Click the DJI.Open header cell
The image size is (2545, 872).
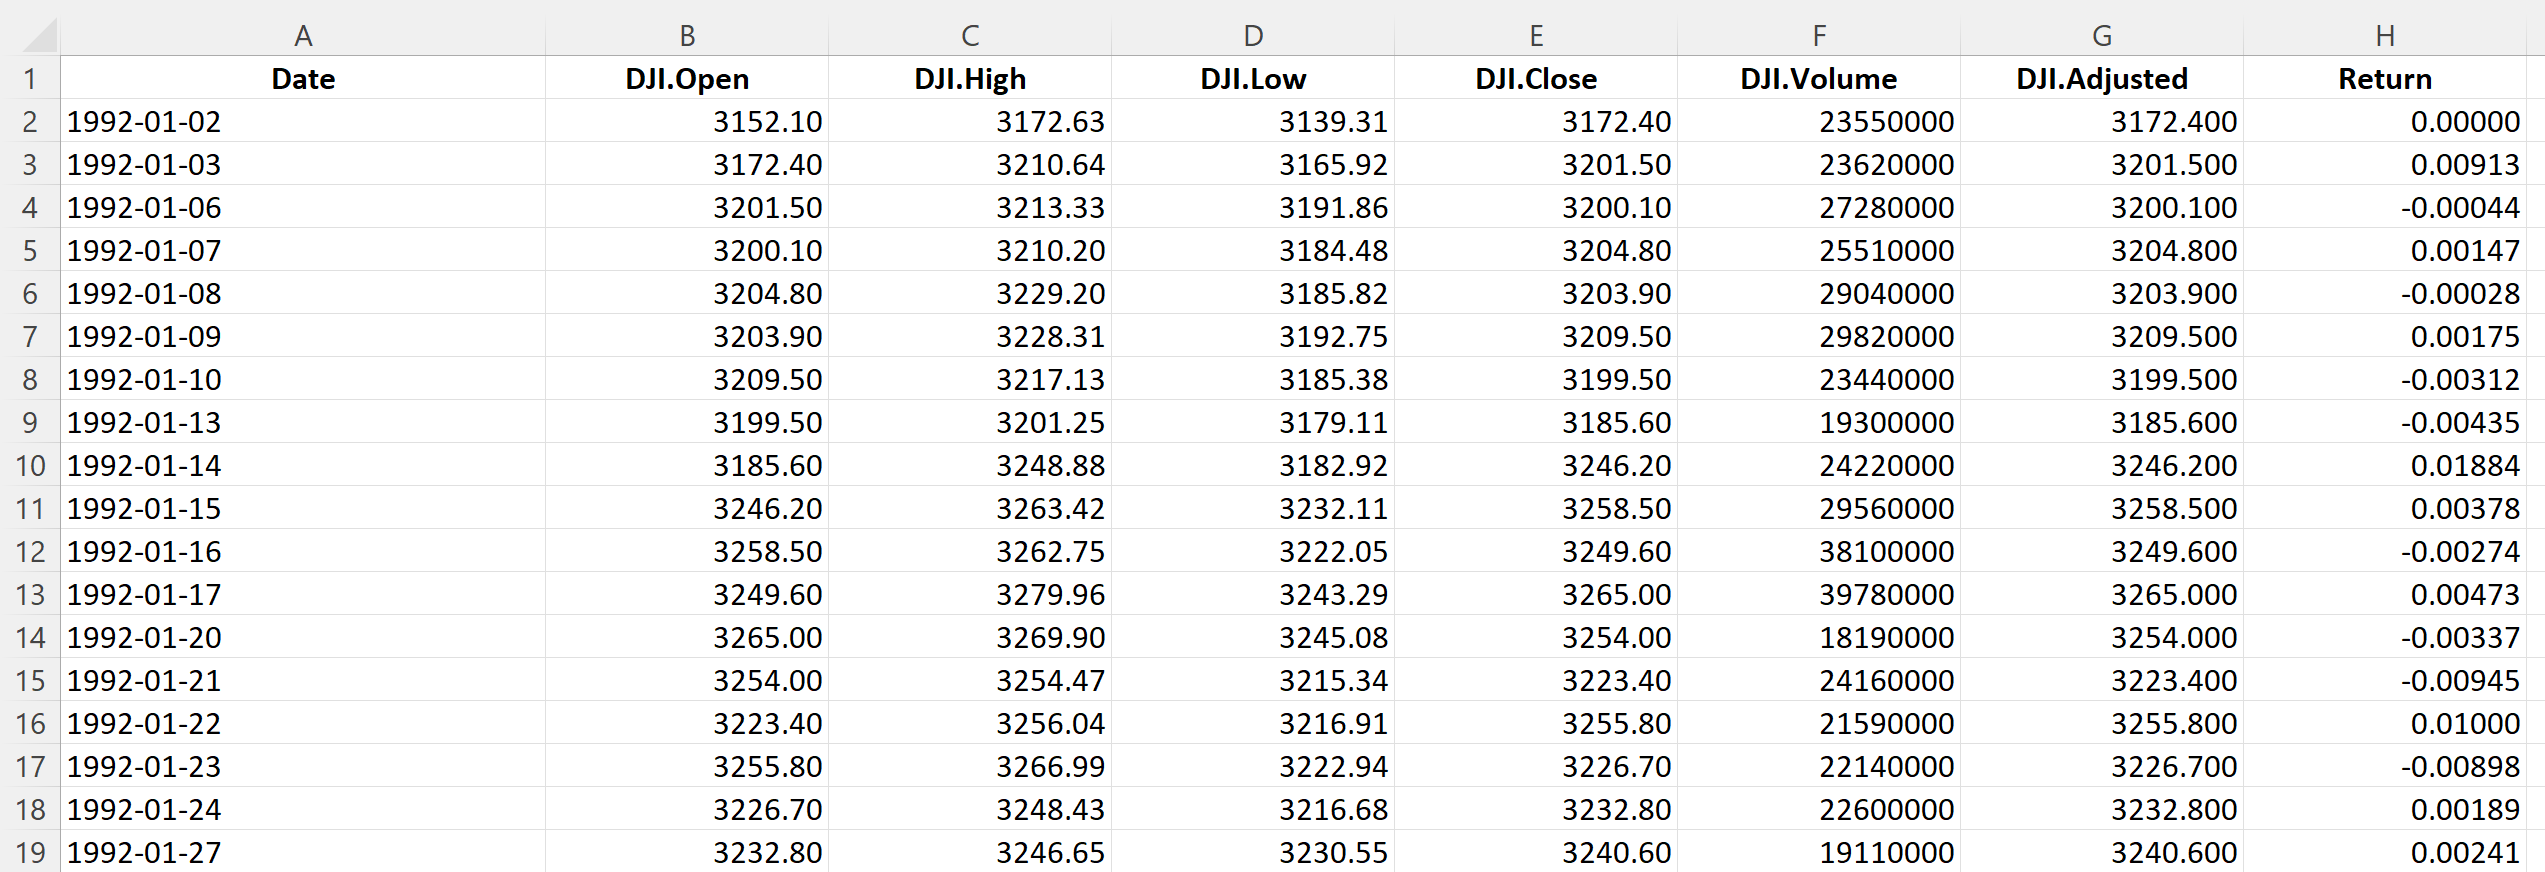687,78
